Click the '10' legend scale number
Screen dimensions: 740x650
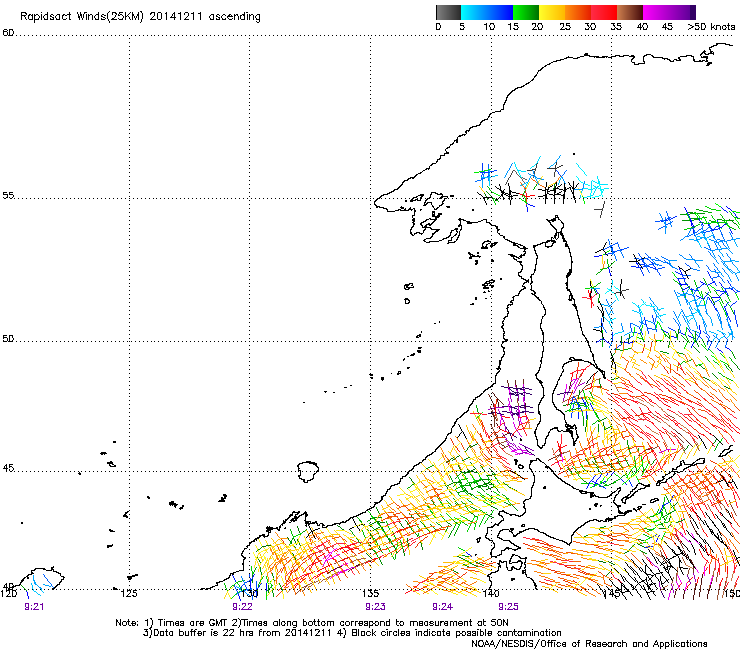[489, 27]
